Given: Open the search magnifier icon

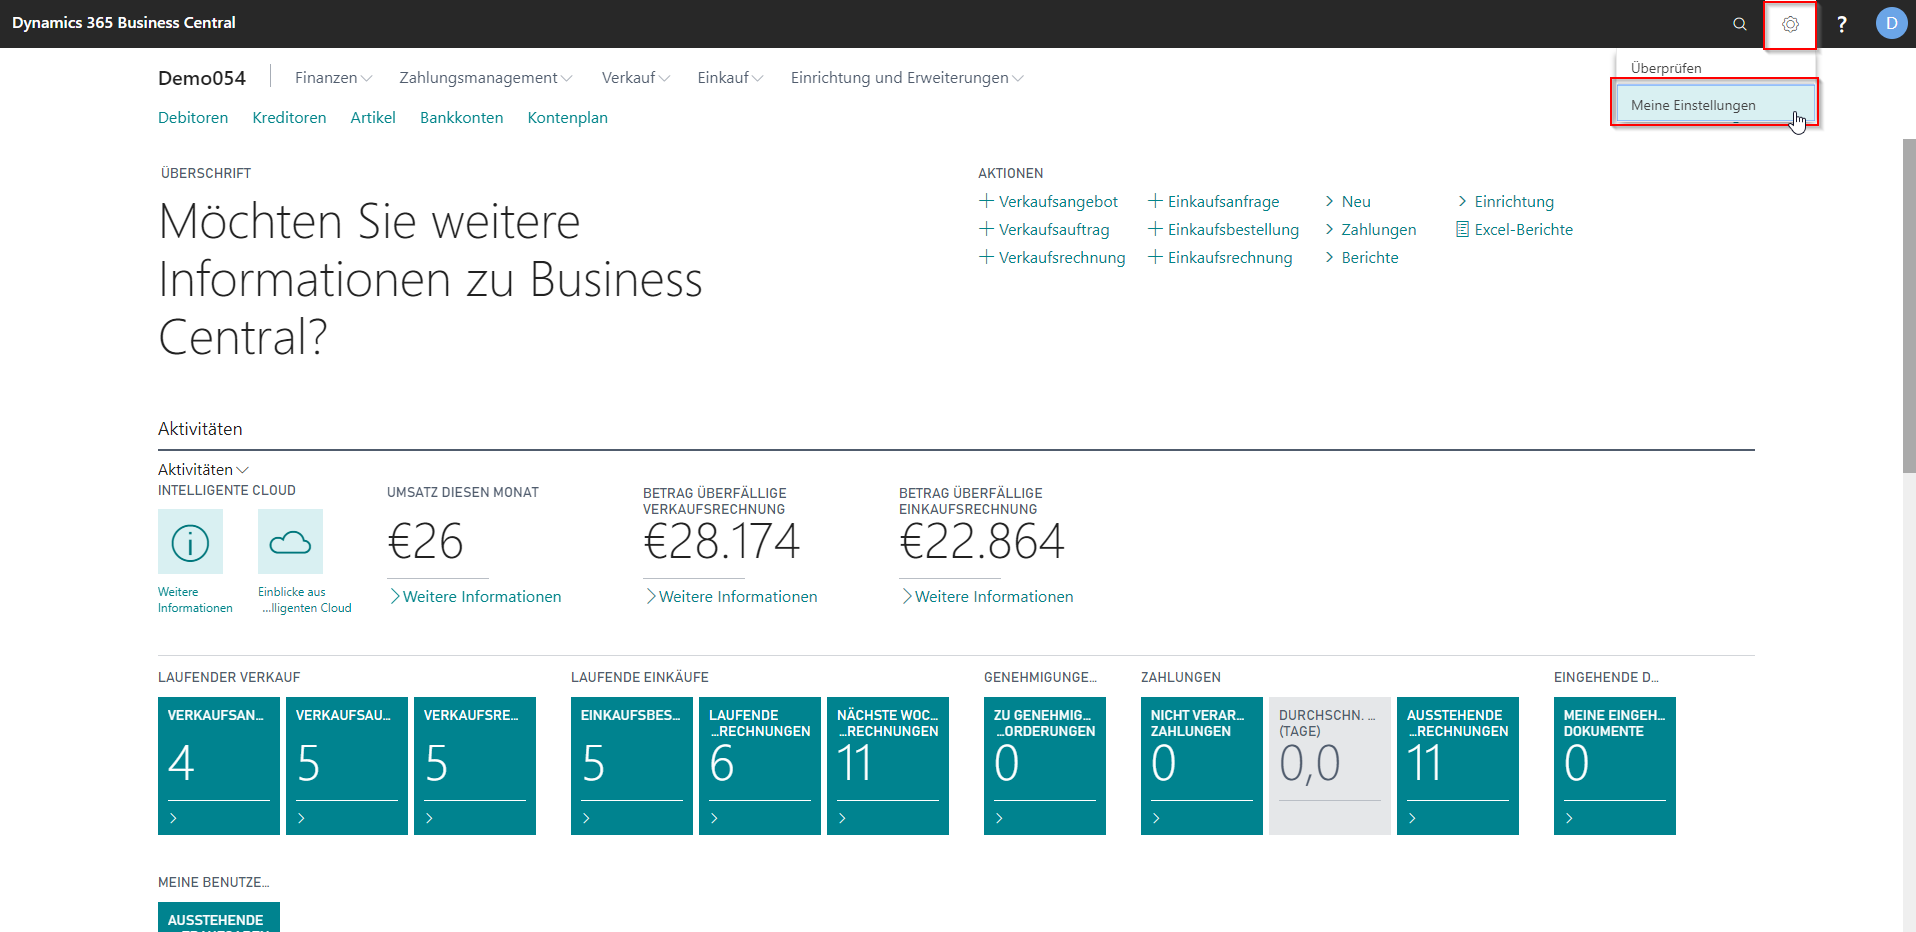Looking at the screenshot, I should [1740, 24].
